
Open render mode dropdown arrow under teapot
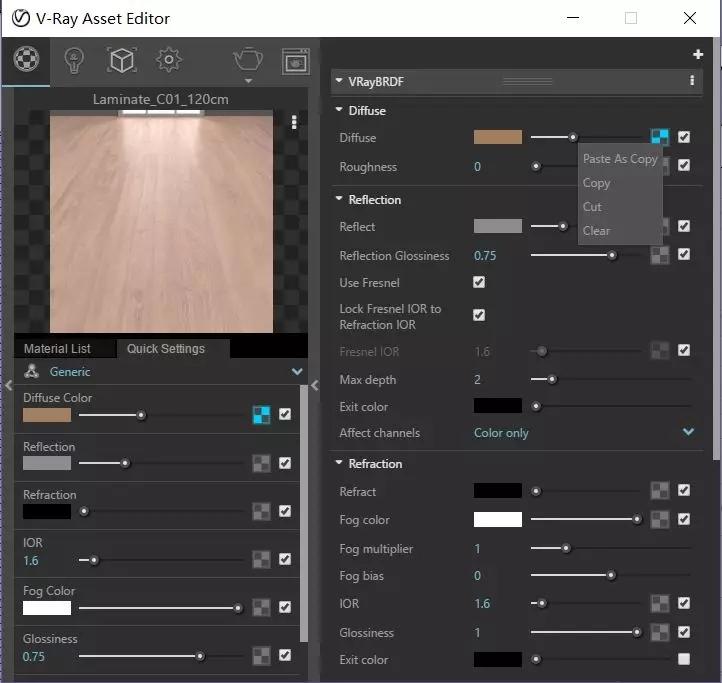248,81
